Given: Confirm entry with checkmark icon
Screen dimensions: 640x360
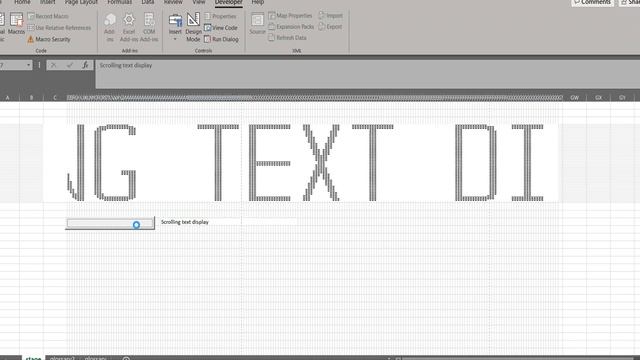Looking at the screenshot, I should point(70,65).
